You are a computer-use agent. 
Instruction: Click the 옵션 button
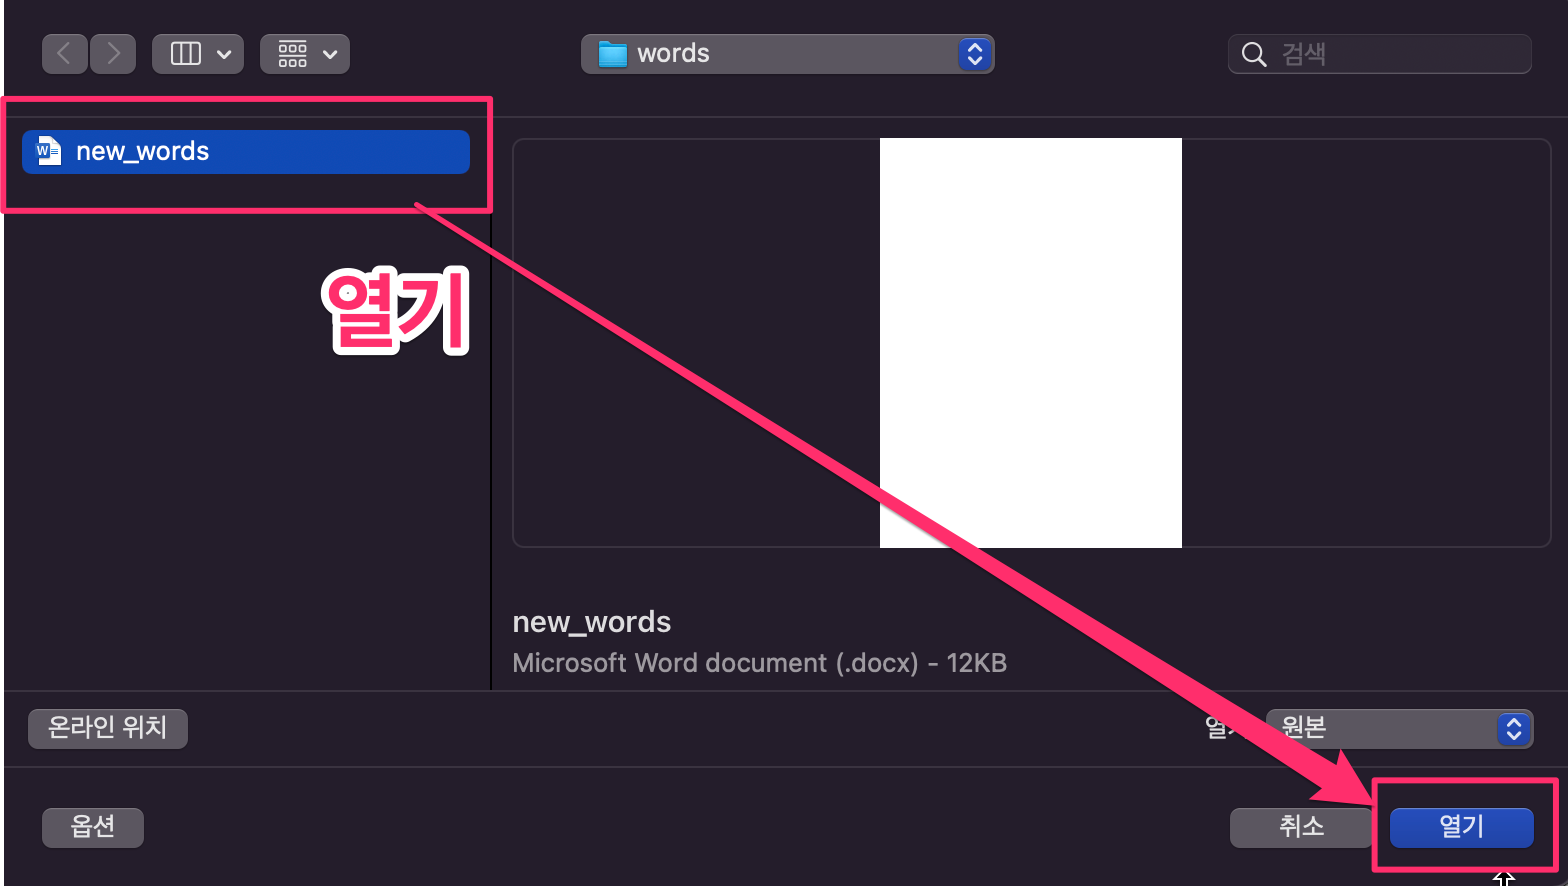tap(93, 827)
